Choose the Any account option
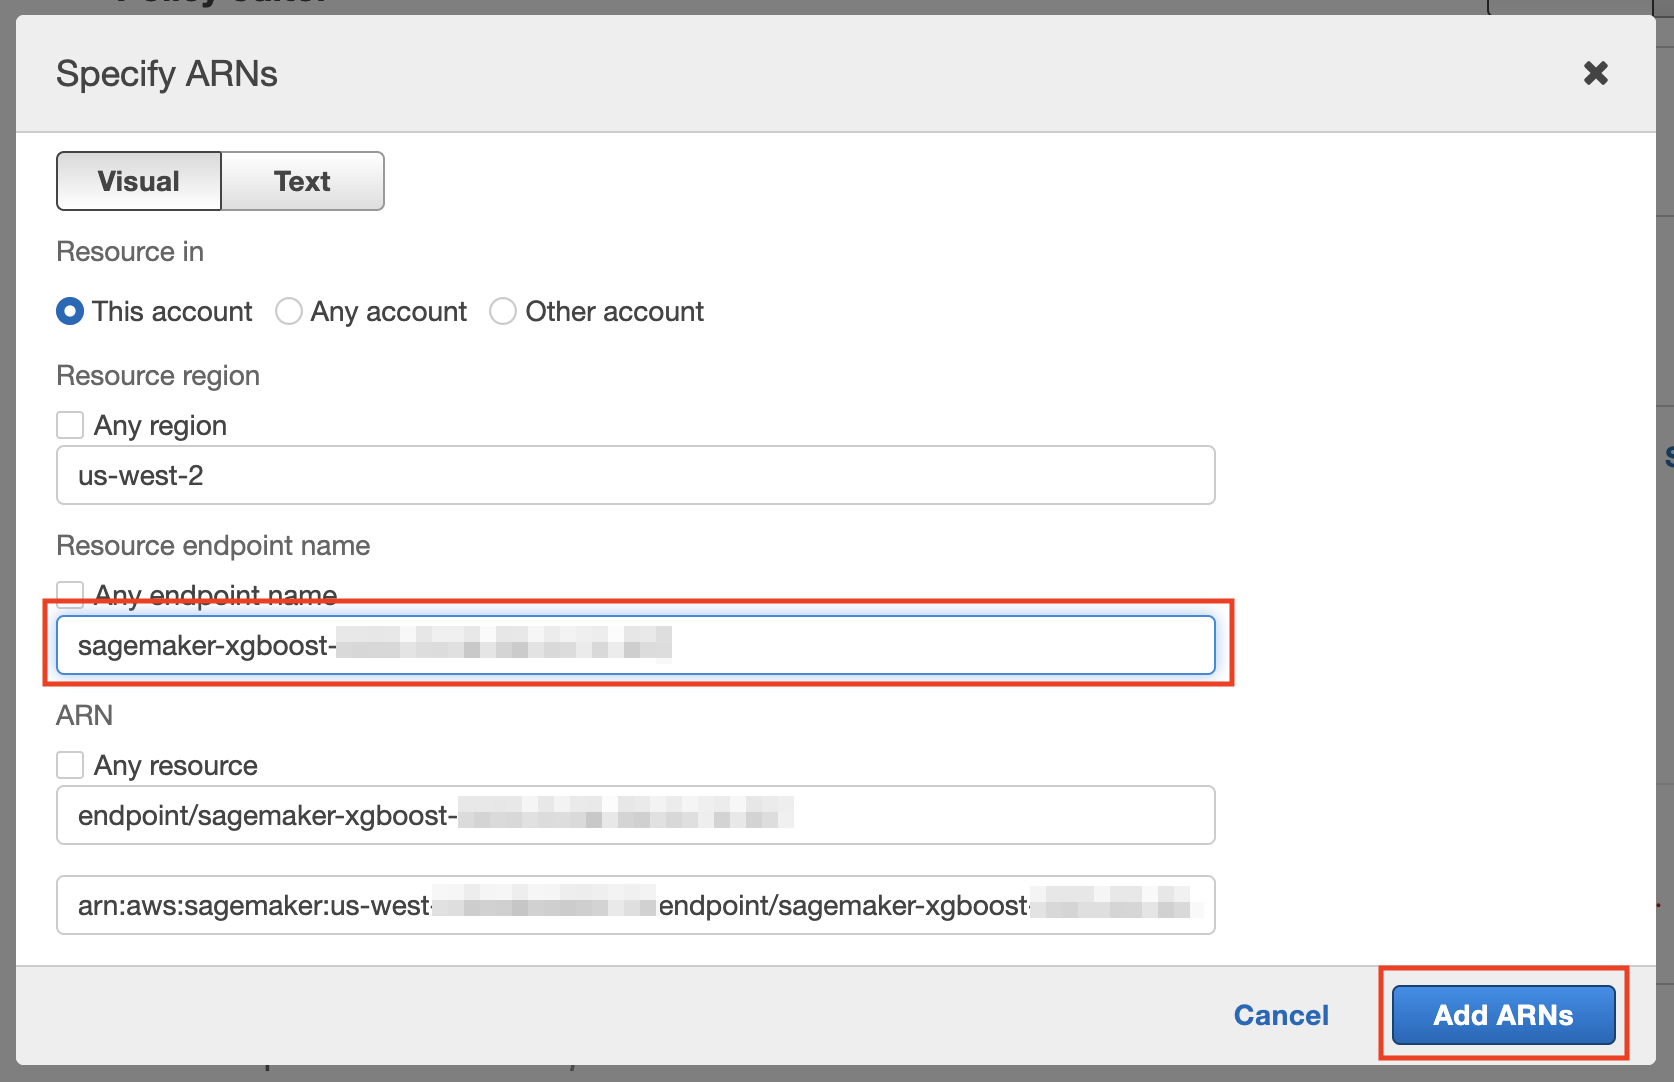 pyautogui.click(x=288, y=311)
